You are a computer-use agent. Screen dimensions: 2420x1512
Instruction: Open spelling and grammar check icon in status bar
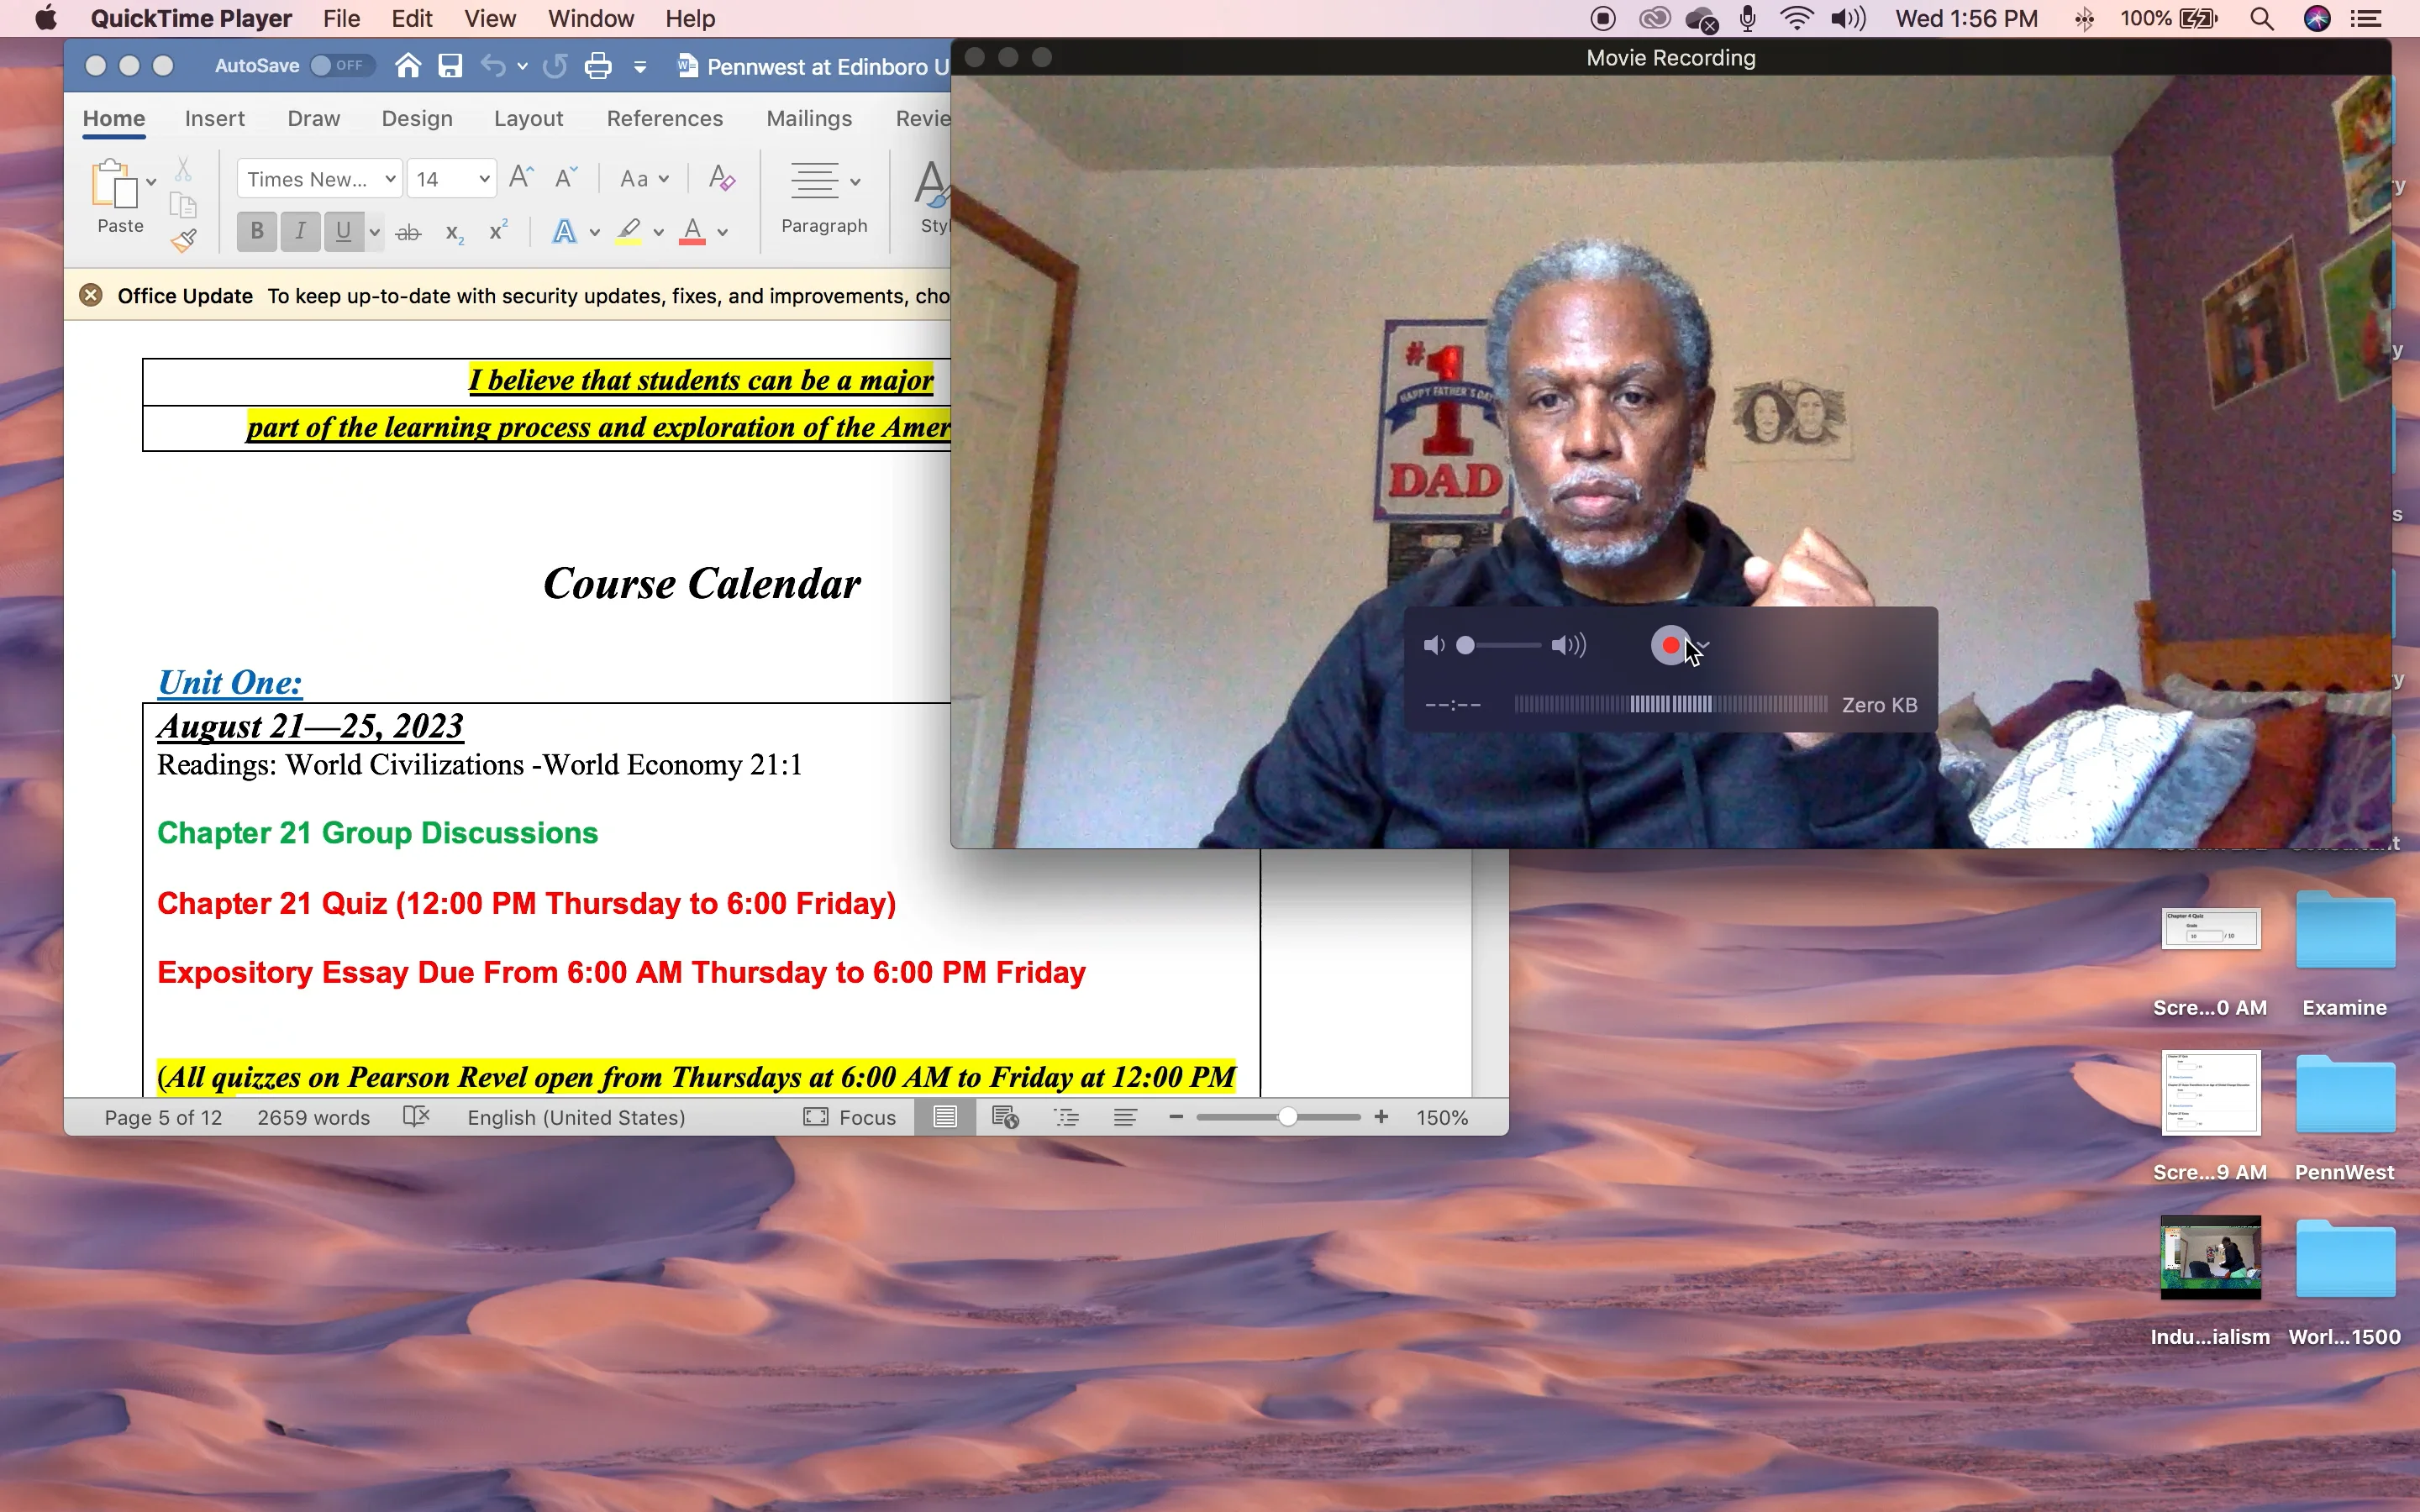point(416,1117)
